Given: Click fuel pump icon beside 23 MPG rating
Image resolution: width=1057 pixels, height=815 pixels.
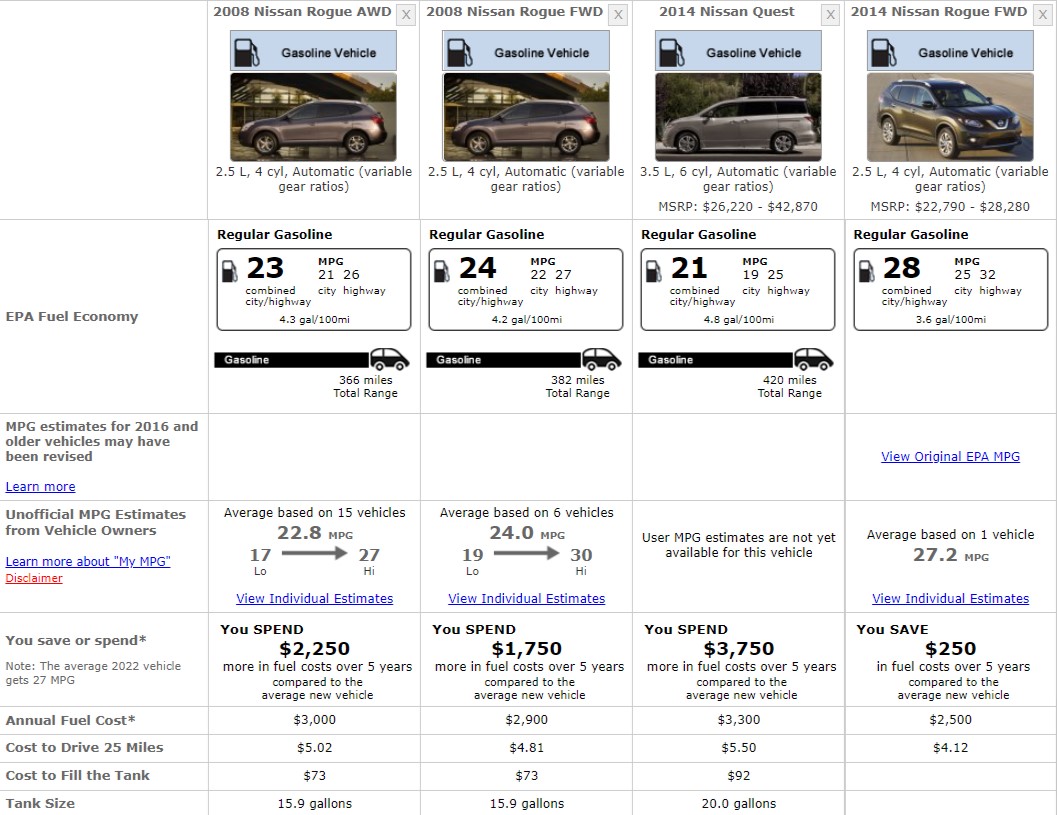Looking at the screenshot, I should click(x=230, y=271).
